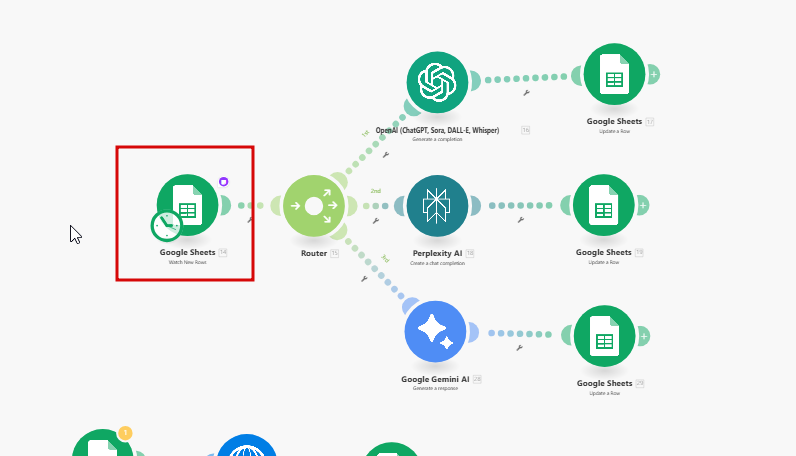Click the purple badge on Google Sheets trigger
796x456 pixels.
pyautogui.click(x=223, y=182)
